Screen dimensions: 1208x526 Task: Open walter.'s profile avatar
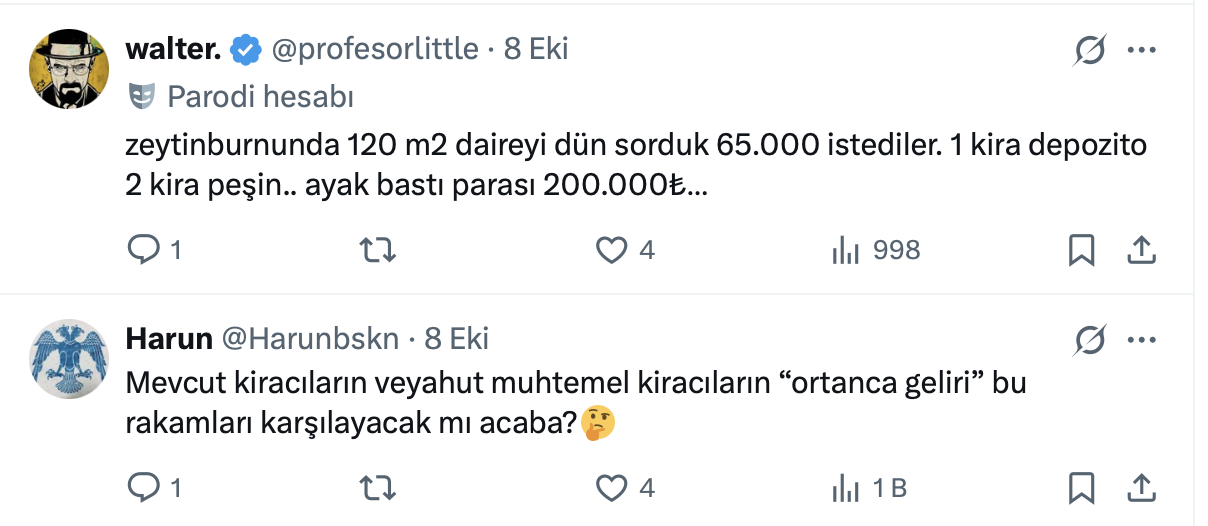[x=66, y=68]
